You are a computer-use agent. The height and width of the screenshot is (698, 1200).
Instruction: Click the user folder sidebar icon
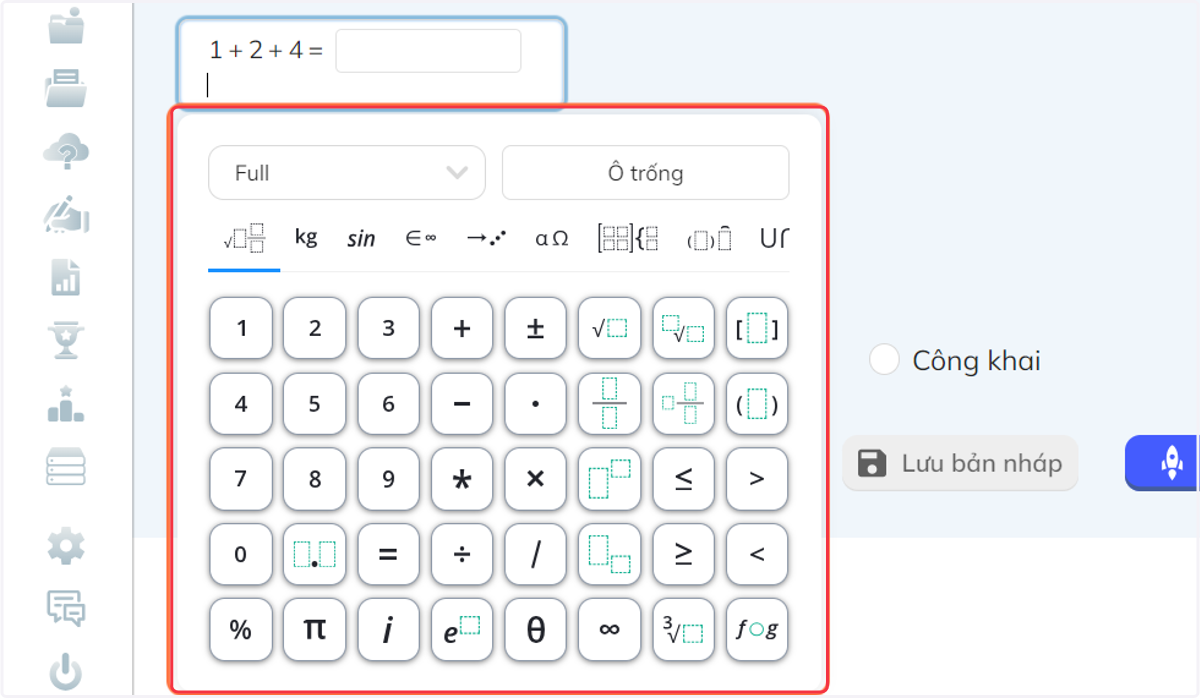coord(66,25)
